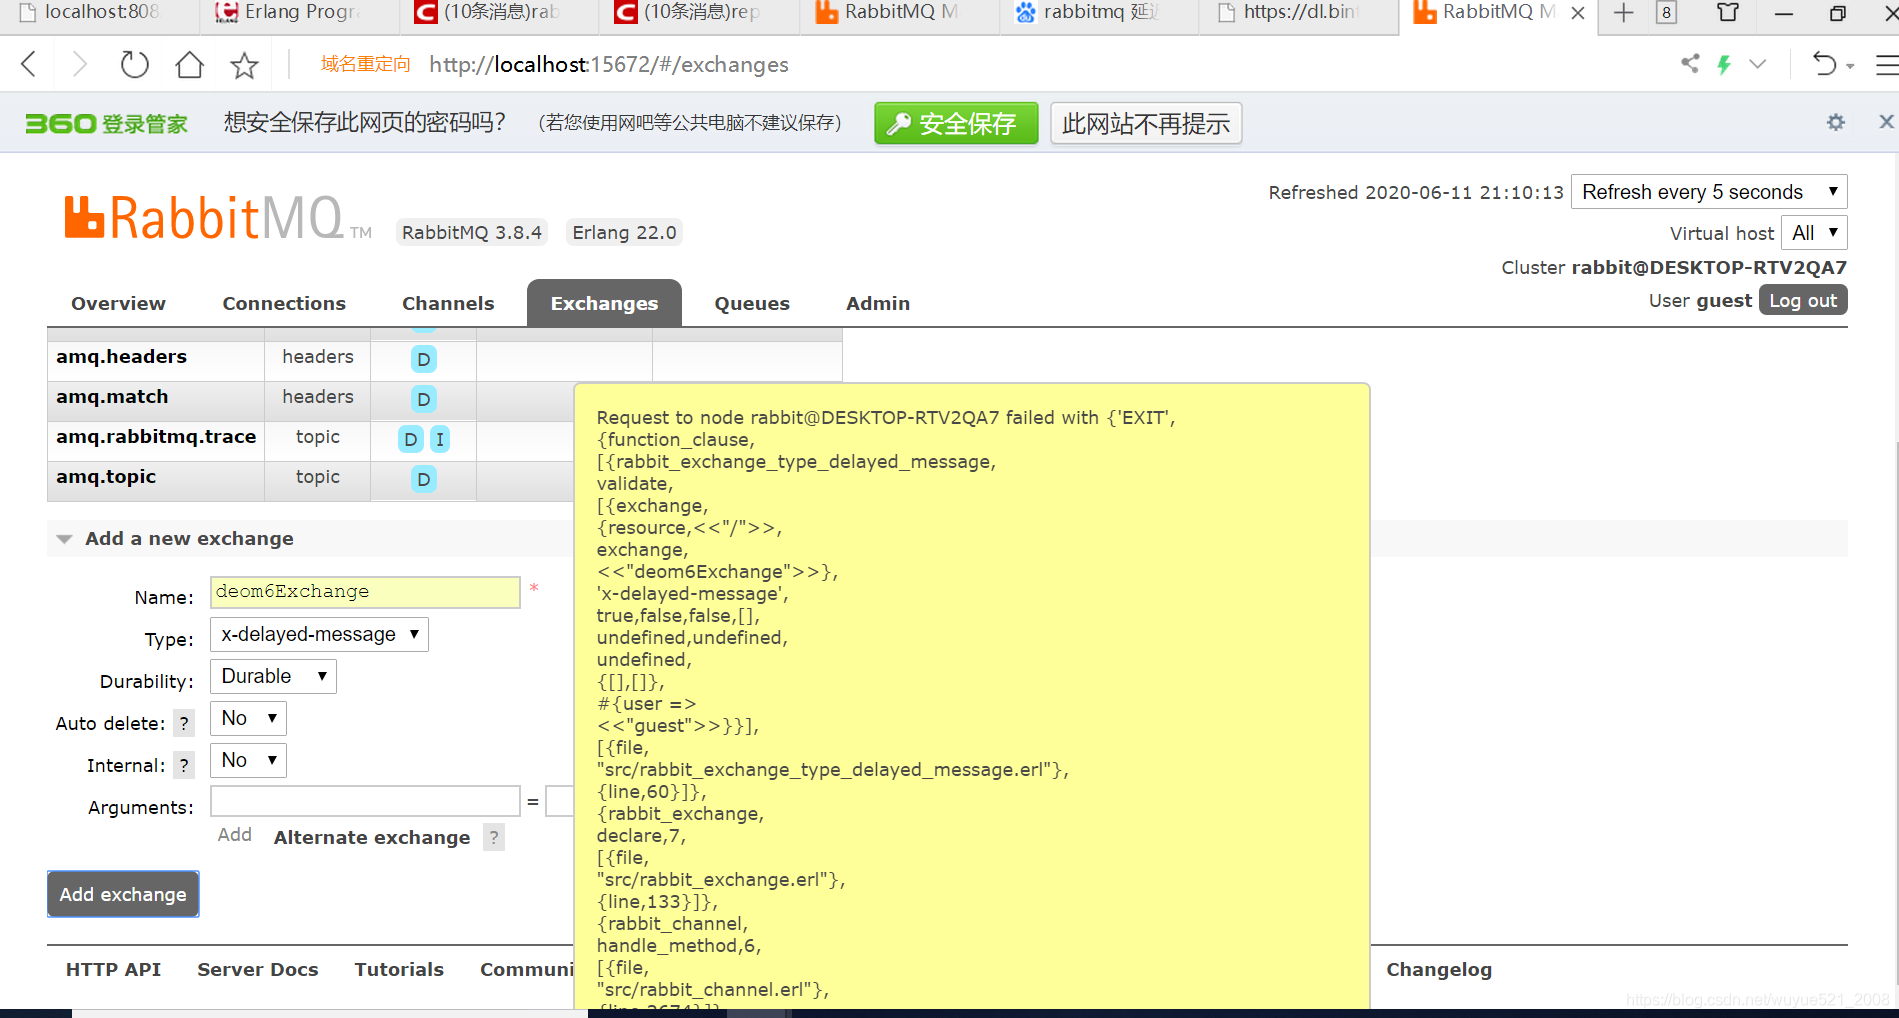This screenshot has width=1899, height=1018.
Task: Click the help icon beside Auto delete
Action: pyautogui.click(x=183, y=723)
